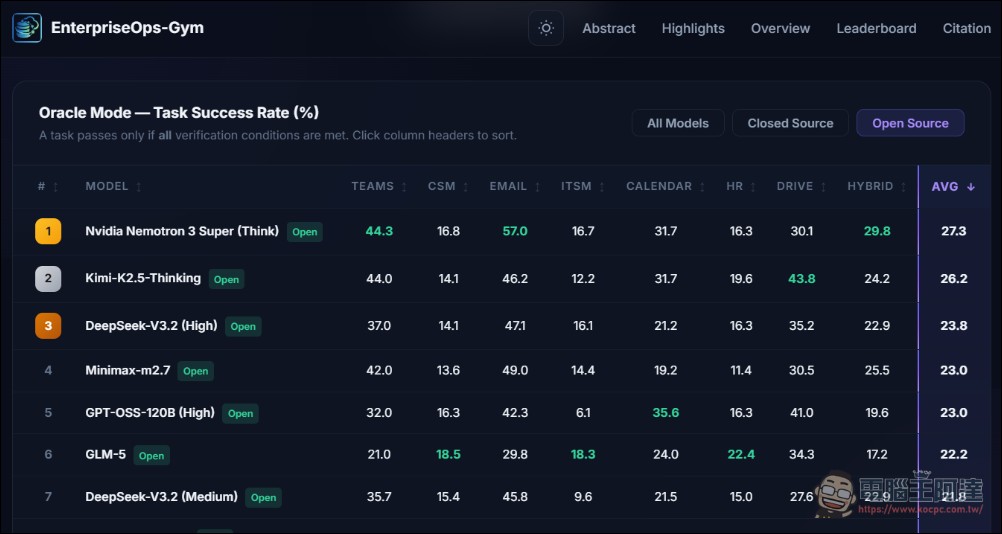Toggle light/dark theme sun button
This screenshot has width=1002, height=534.
pos(546,28)
